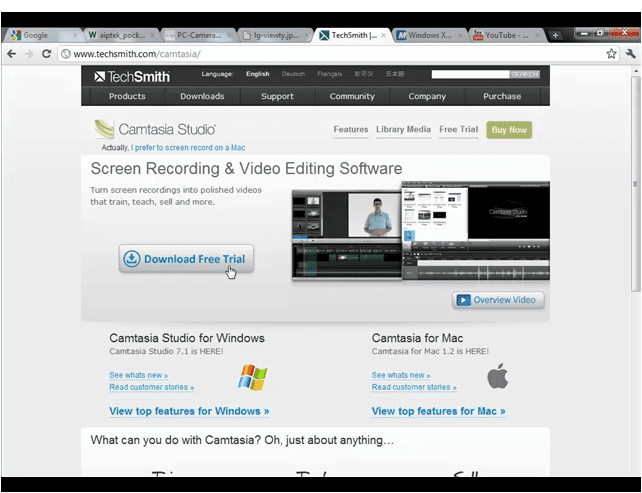Open the Products menu
The image size is (642, 493).
coord(127,96)
